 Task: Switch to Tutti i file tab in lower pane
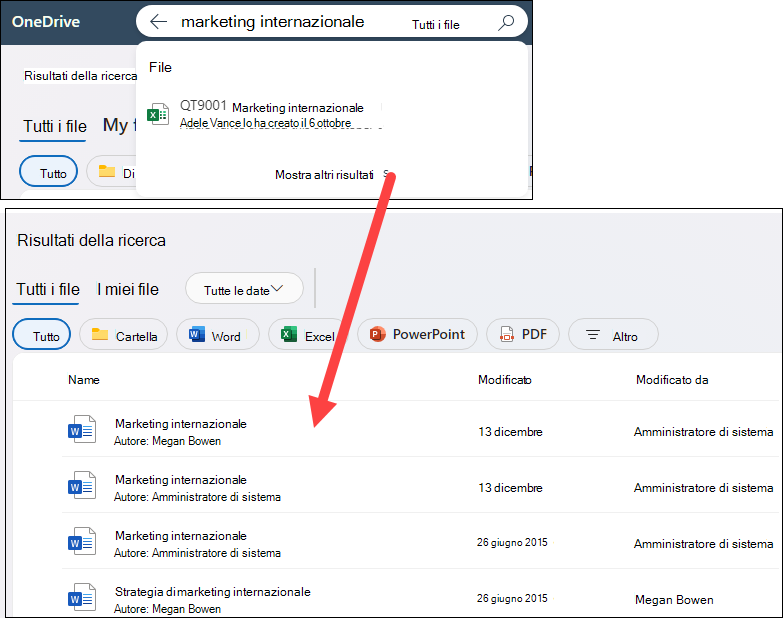(x=47, y=290)
